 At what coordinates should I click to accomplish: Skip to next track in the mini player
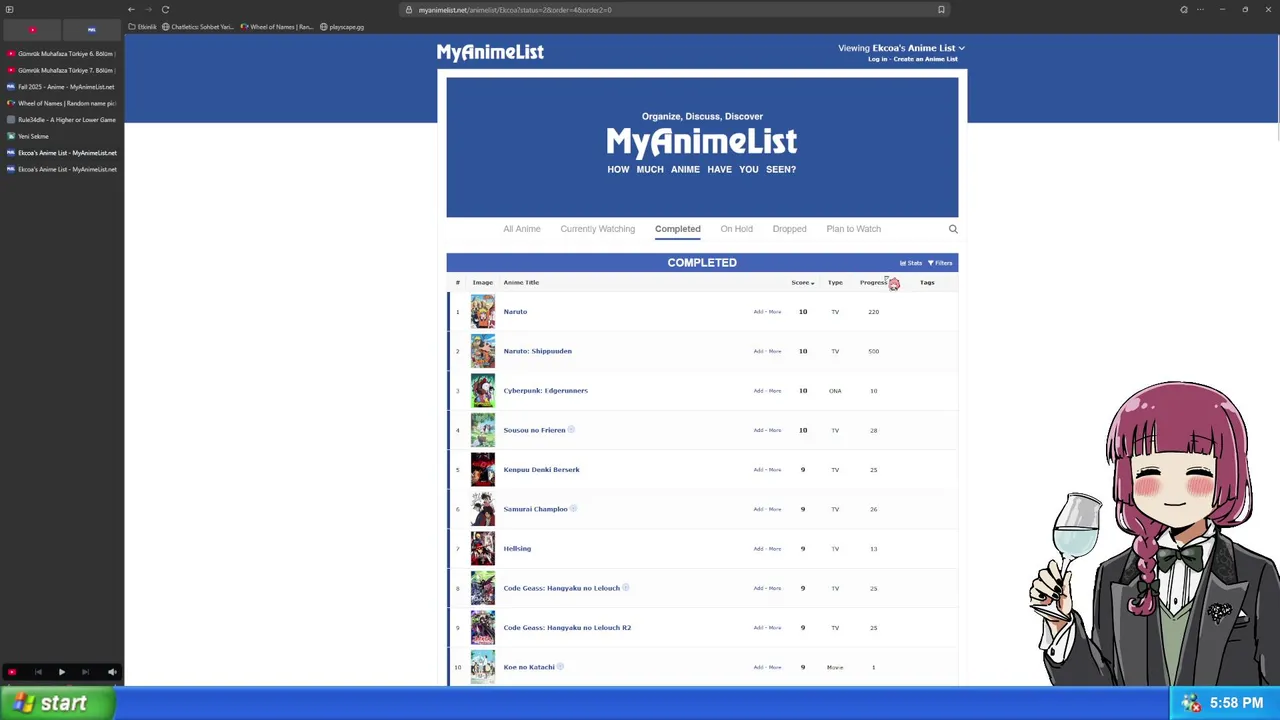tap(85, 672)
